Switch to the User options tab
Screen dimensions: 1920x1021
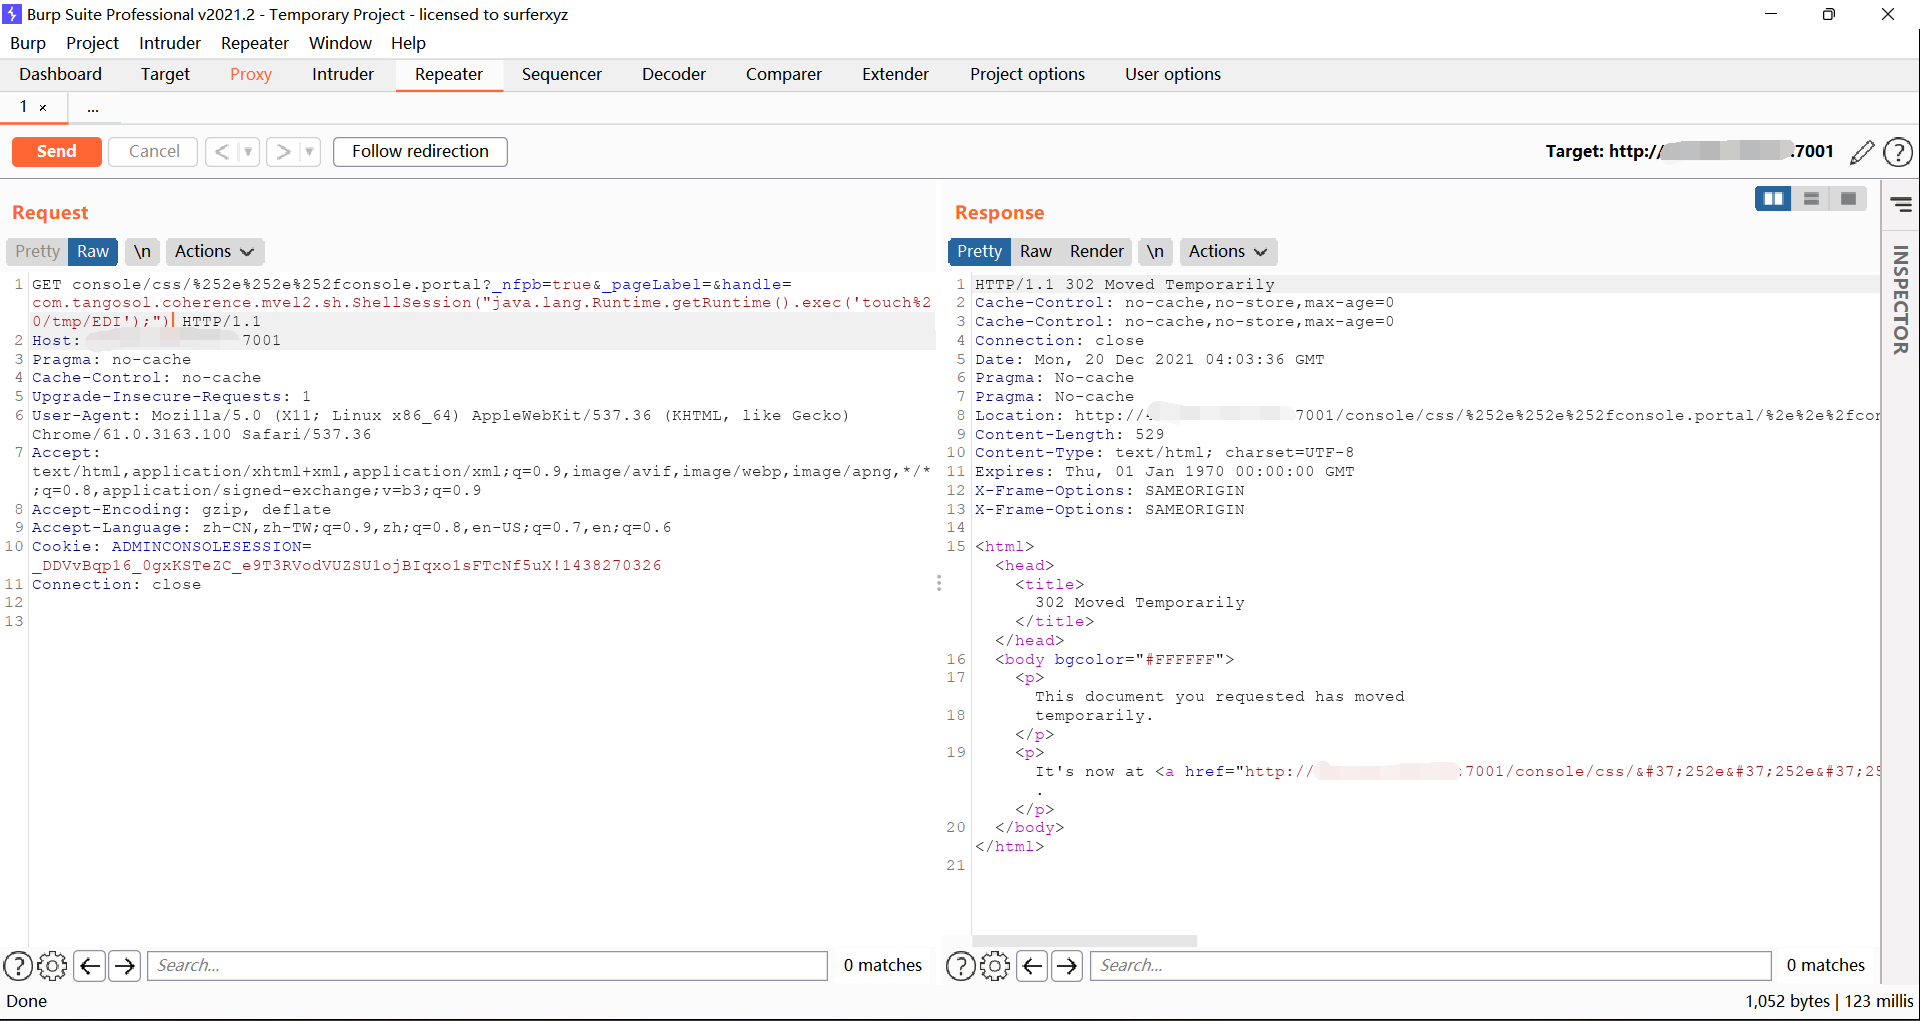[1173, 75]
